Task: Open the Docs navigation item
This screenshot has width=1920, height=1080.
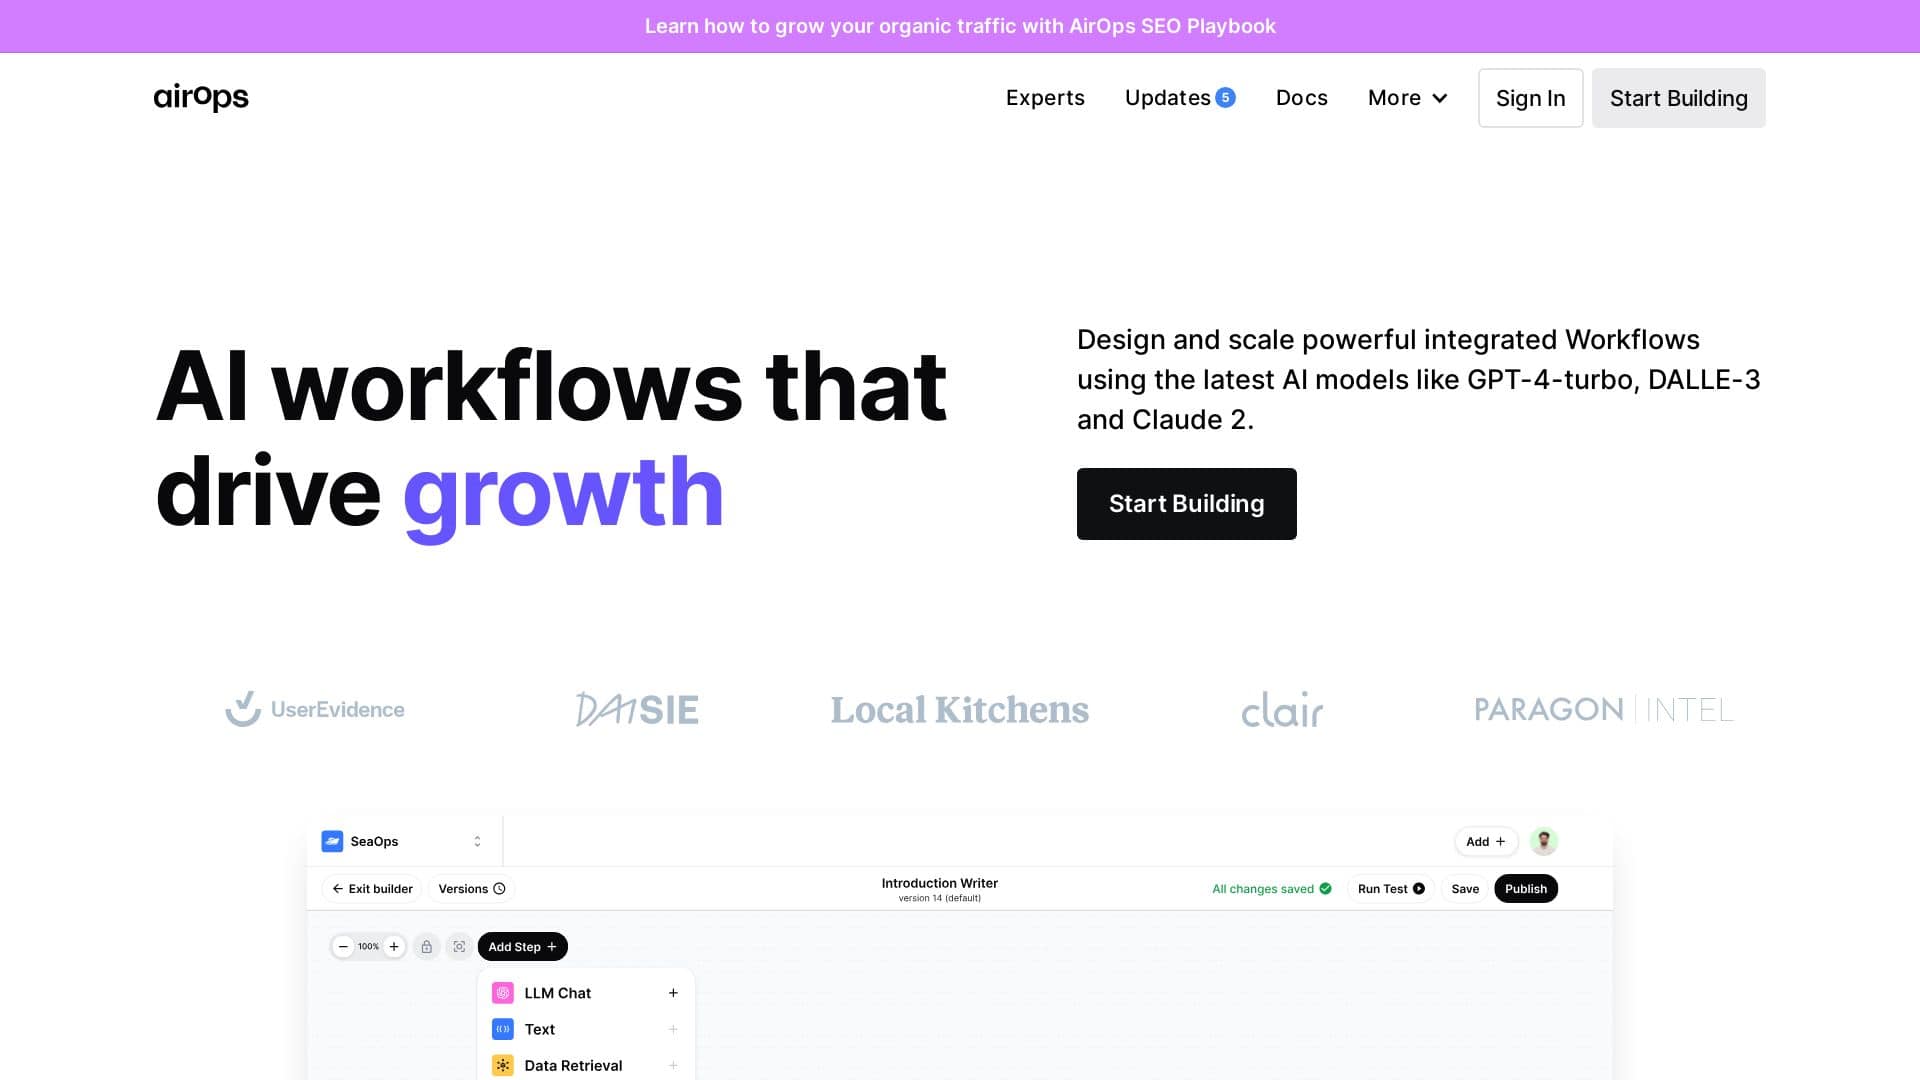Action: (1301, 97)
